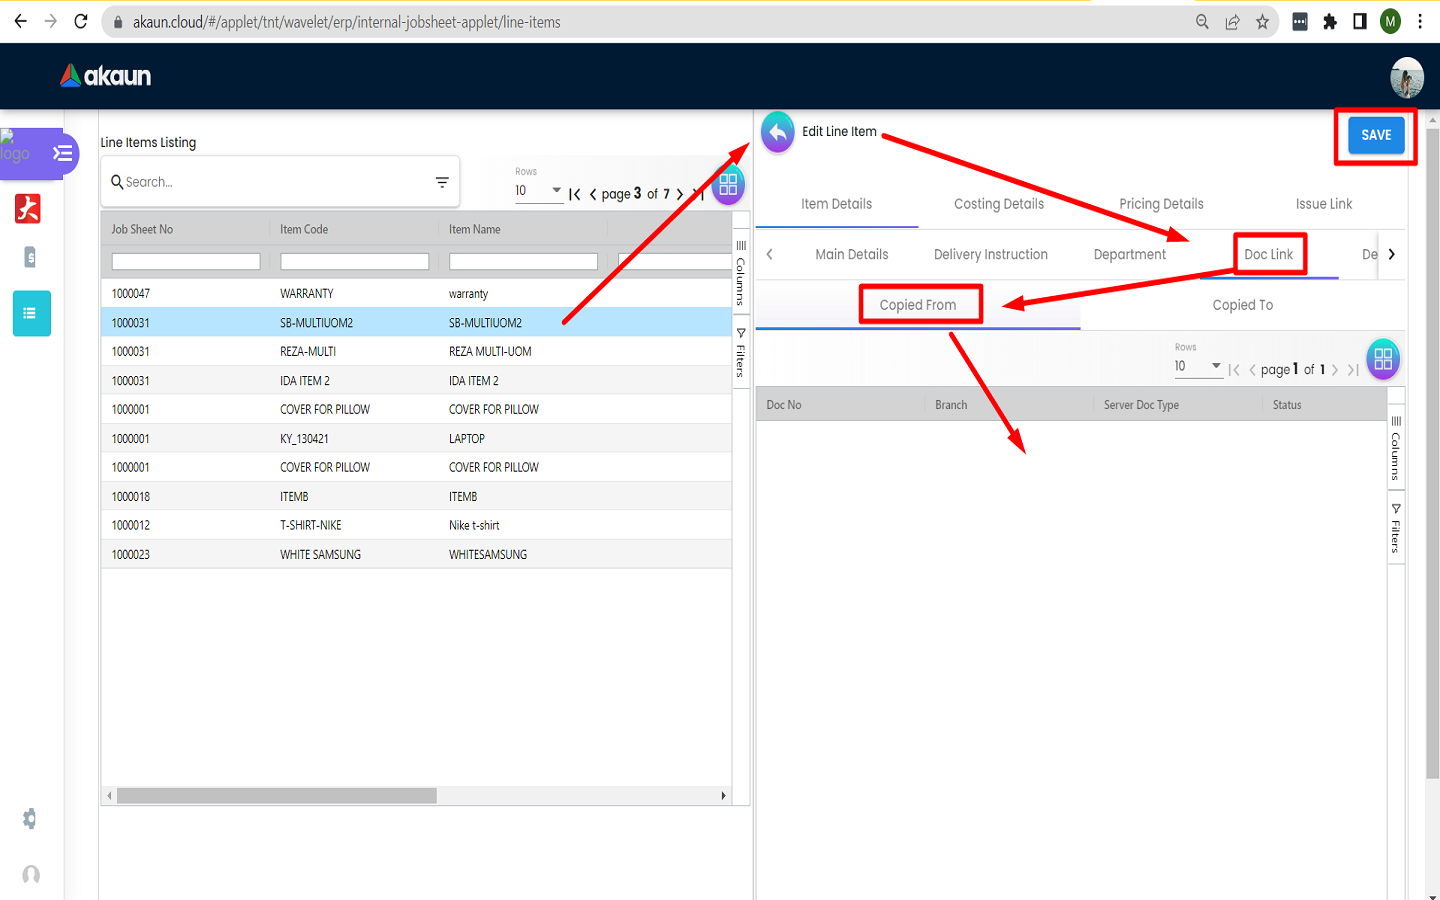Click the grid view icon in right panel
The image size is (1440, 900).
[1383, 360]
